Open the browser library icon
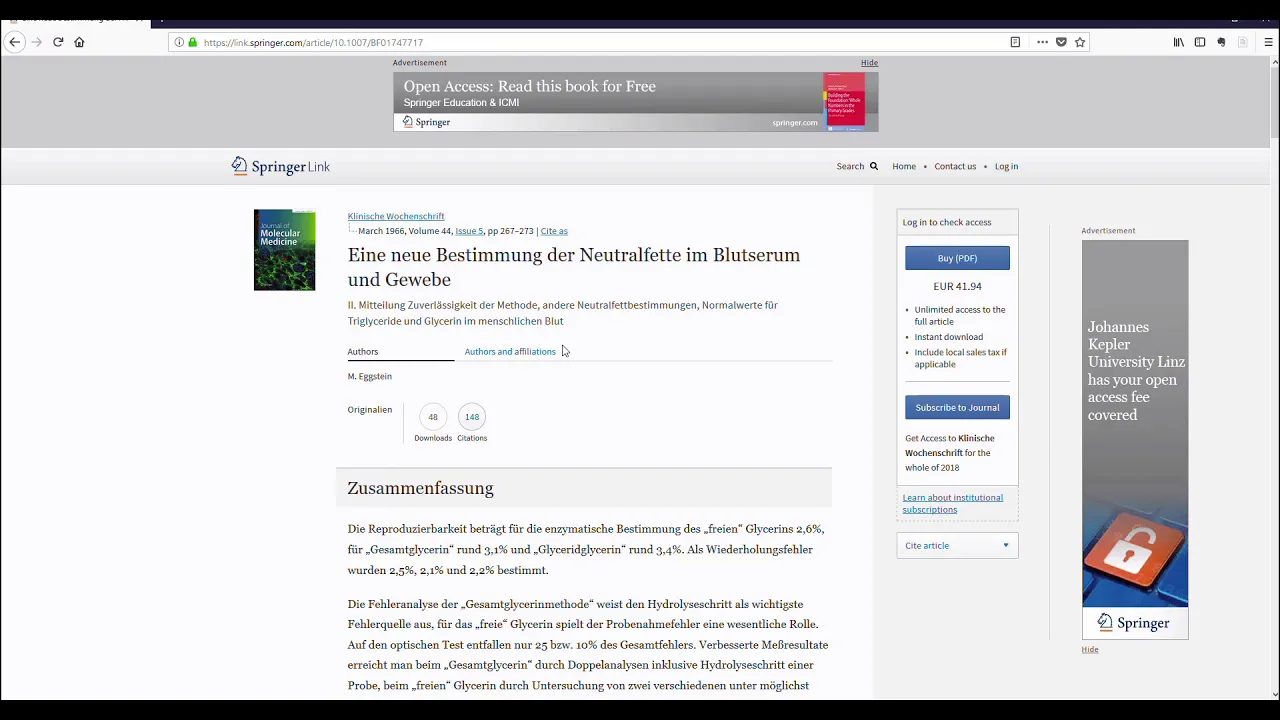Viewport: 1280px width, 720px height. tap(1178, 42)
